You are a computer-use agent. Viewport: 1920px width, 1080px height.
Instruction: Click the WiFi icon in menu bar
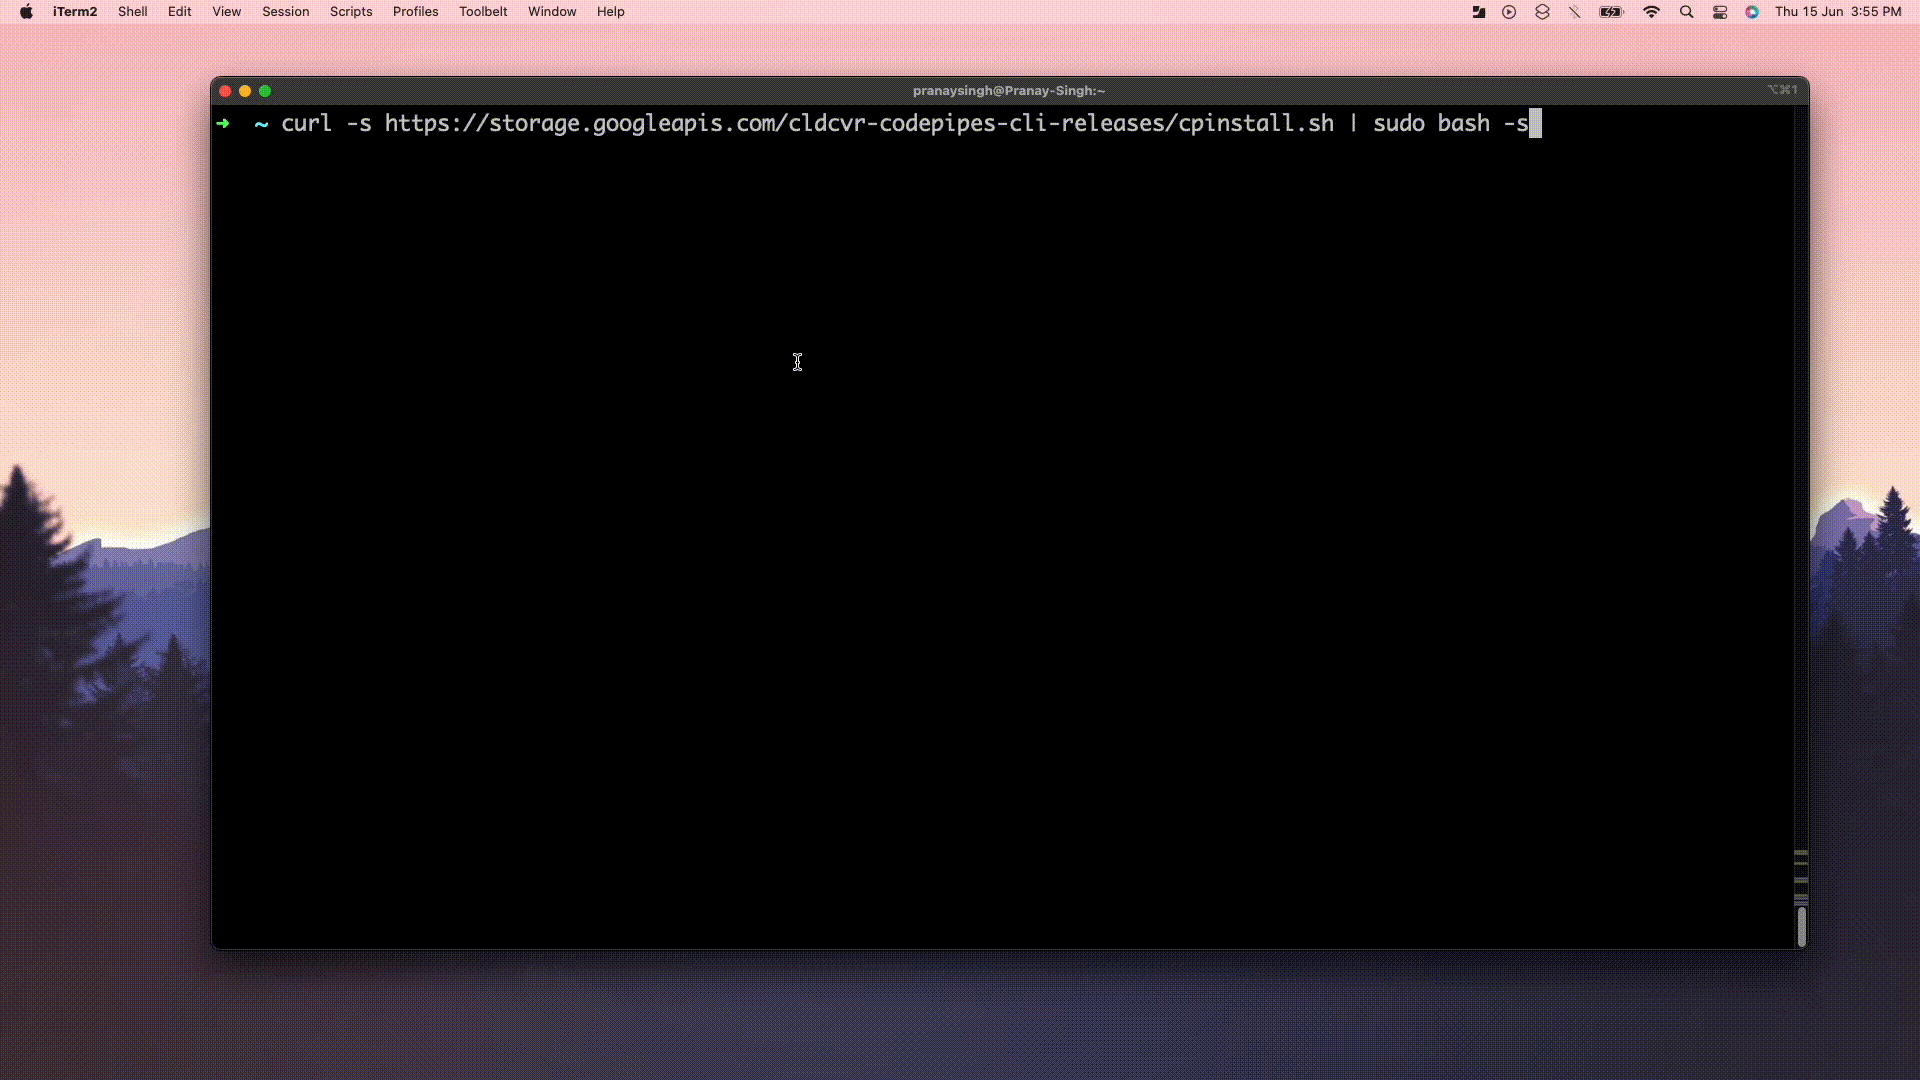point(1651,12)
